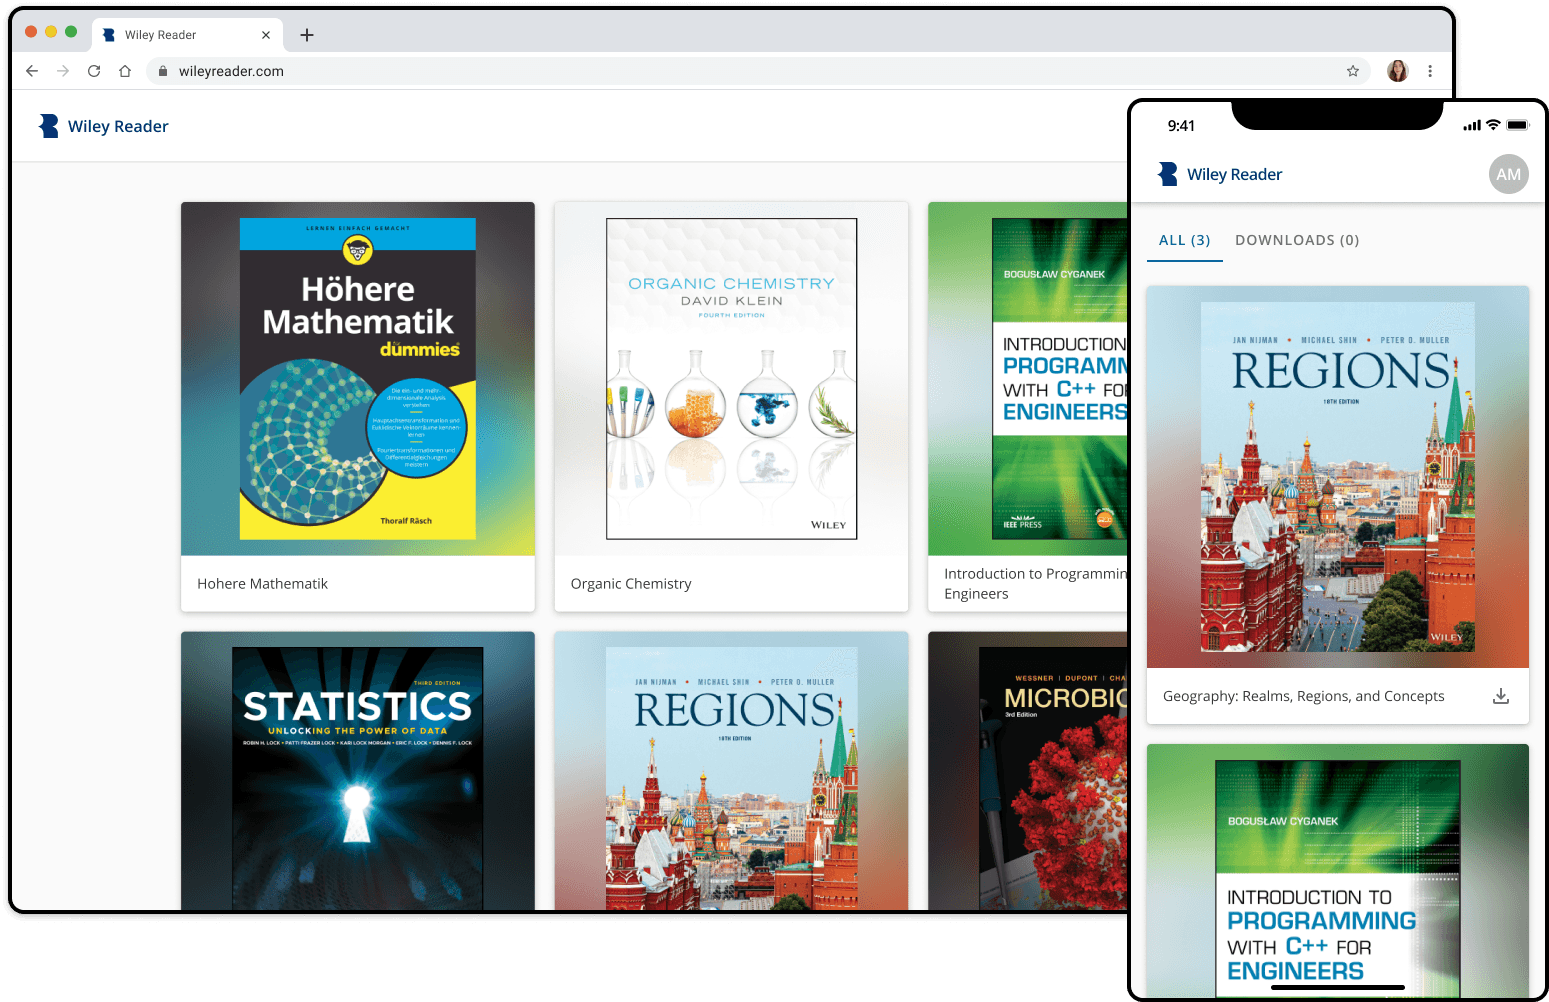
Task: Open the Regions cover in phone app
Action: tap(1338, 477)
